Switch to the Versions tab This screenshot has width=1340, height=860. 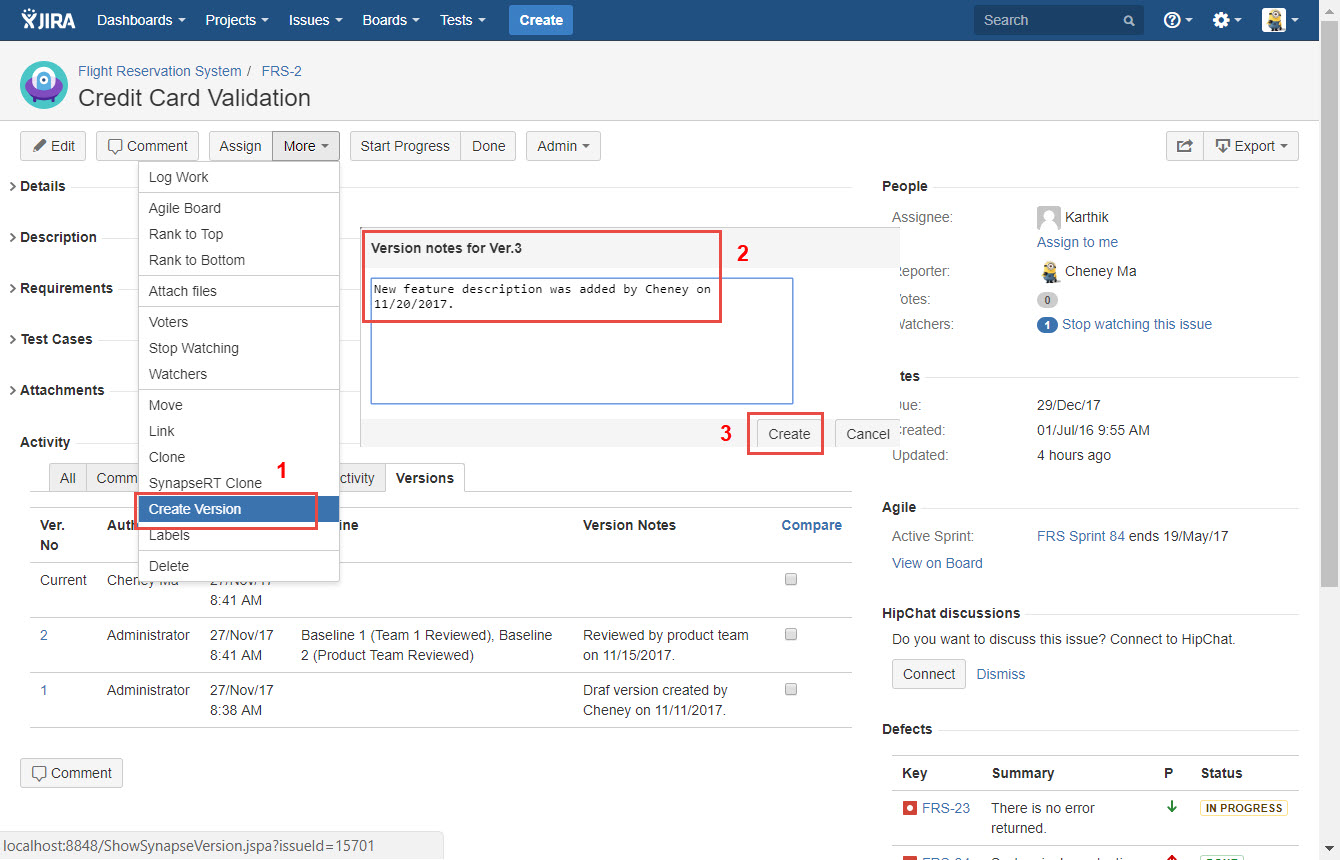point(424,478)
